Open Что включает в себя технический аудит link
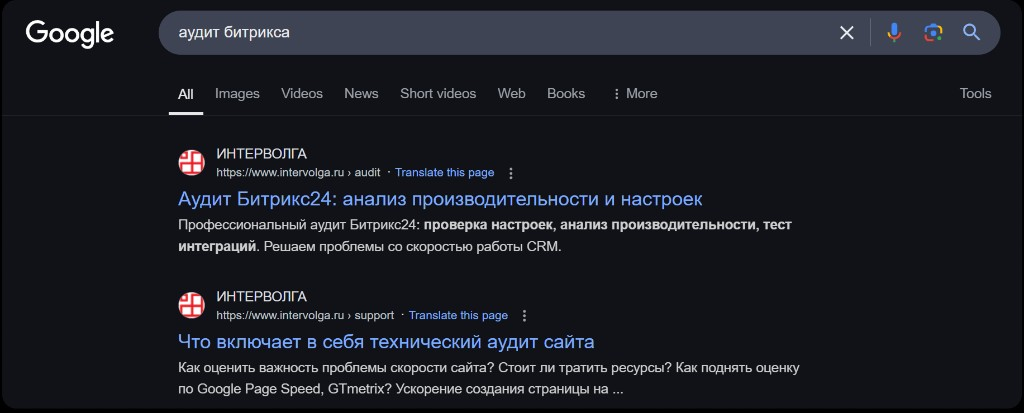1024x413 pixels. (386, 341)
